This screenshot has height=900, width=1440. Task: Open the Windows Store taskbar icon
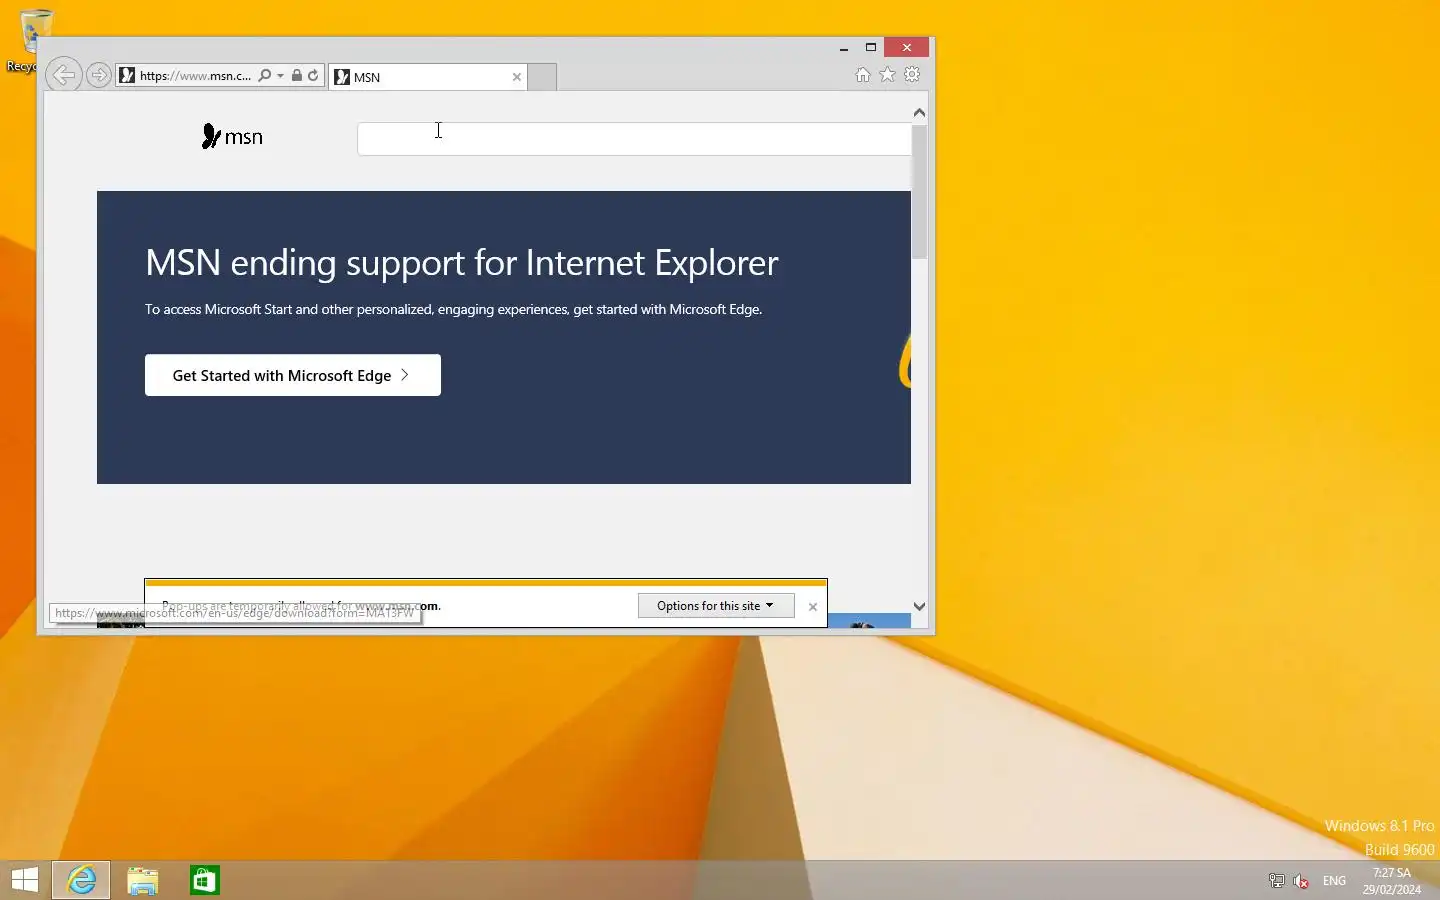(205, 880)
